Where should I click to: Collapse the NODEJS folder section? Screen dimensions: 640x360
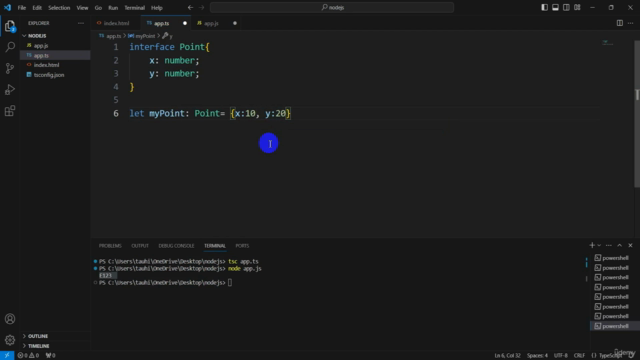tap(55, 36)
